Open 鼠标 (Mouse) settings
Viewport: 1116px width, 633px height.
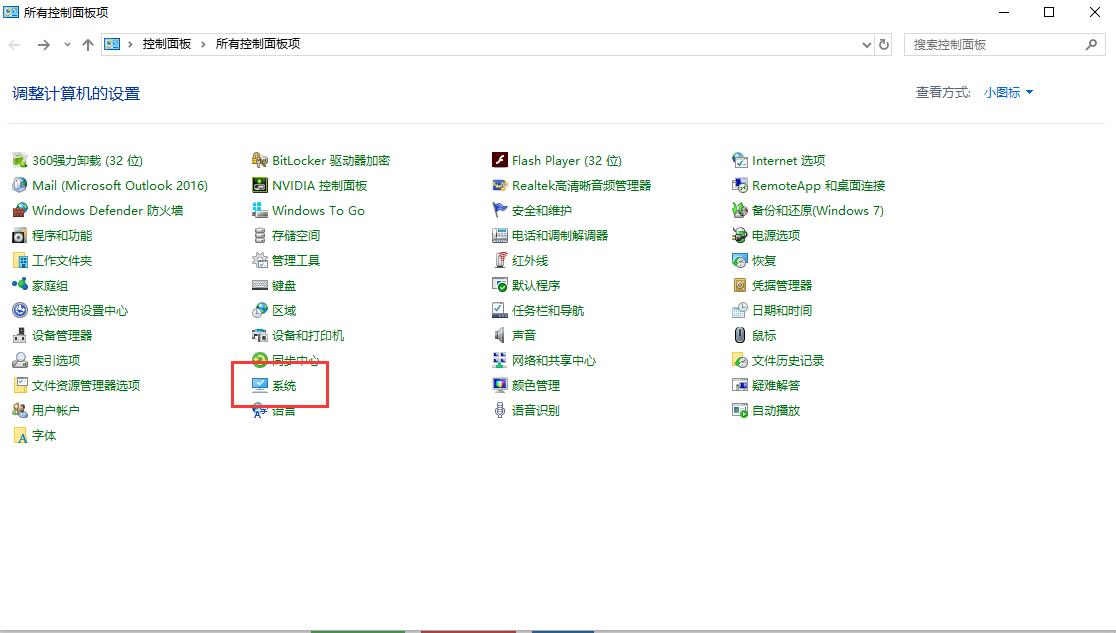pyautogui.click(x=765, y=335)
